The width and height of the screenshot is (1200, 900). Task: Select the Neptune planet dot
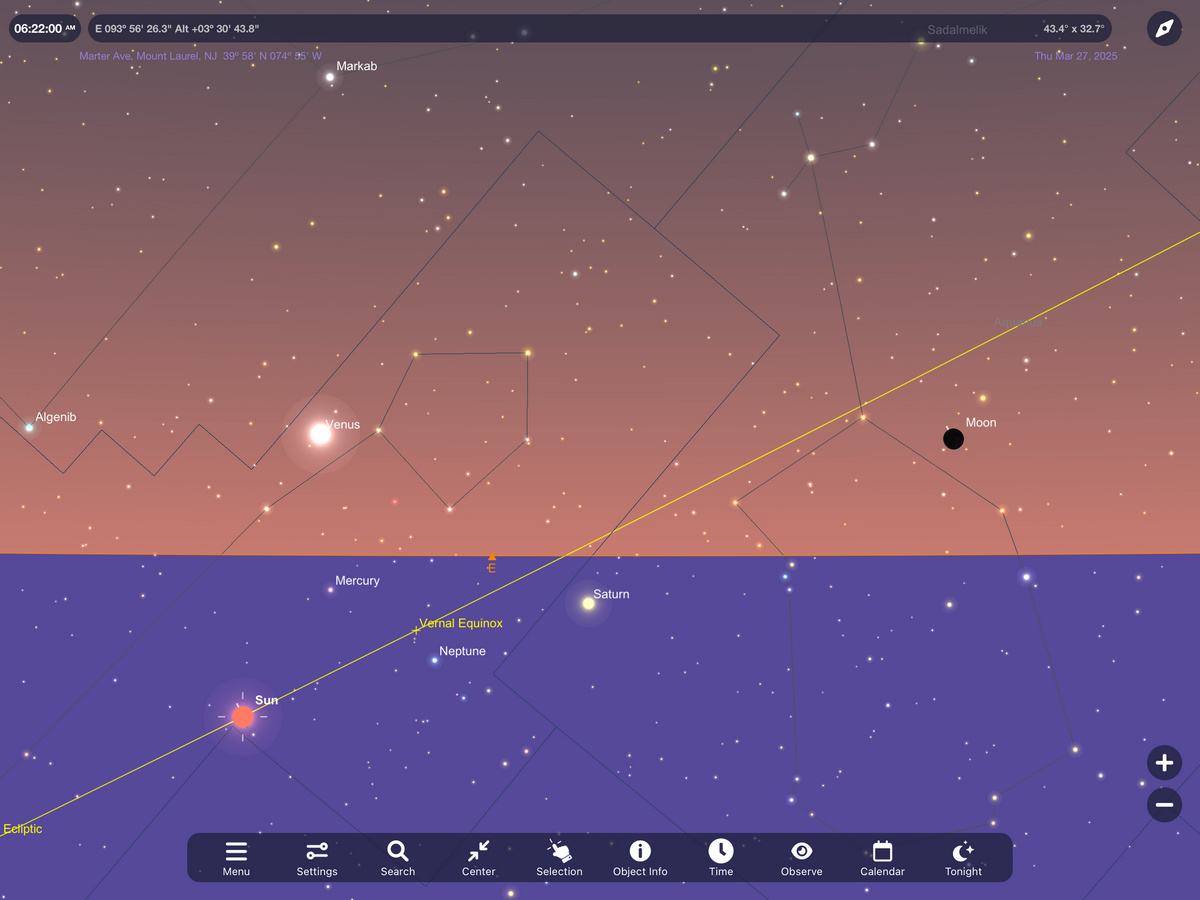pos(435,660)
